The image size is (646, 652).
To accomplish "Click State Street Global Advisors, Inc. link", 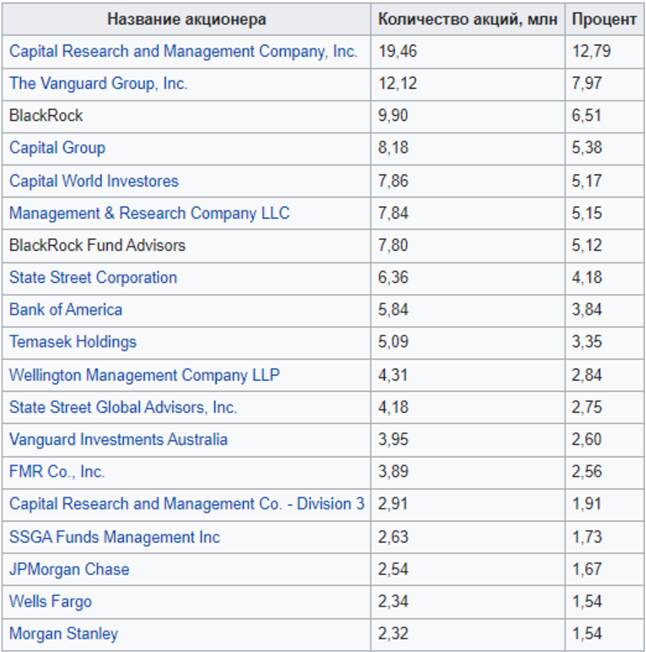I will click(x=123, y=407).
